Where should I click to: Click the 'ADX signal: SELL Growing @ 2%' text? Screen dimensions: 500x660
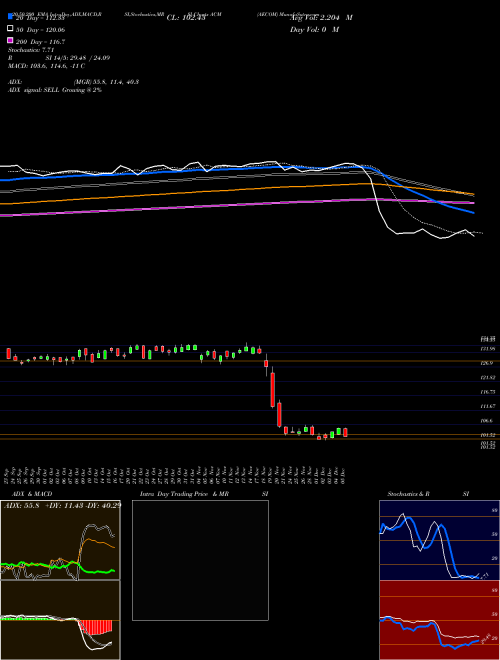click(x=55, y=90)
